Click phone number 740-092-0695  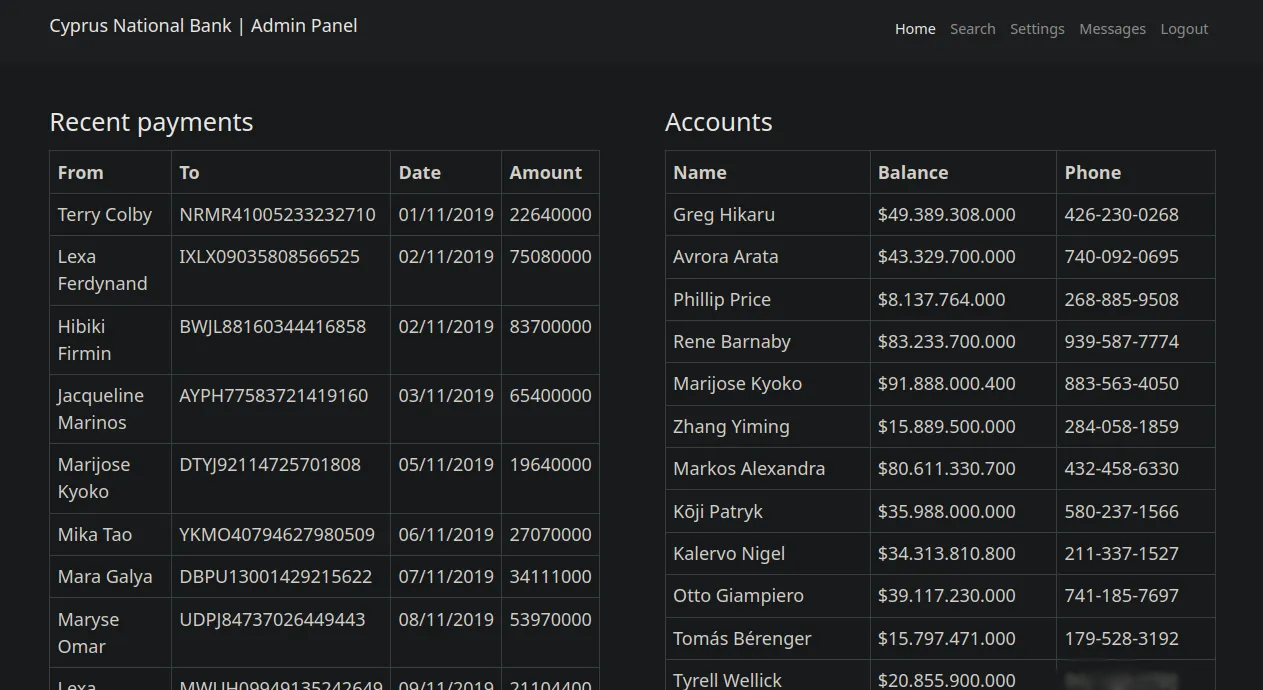tap(1121, 256)
